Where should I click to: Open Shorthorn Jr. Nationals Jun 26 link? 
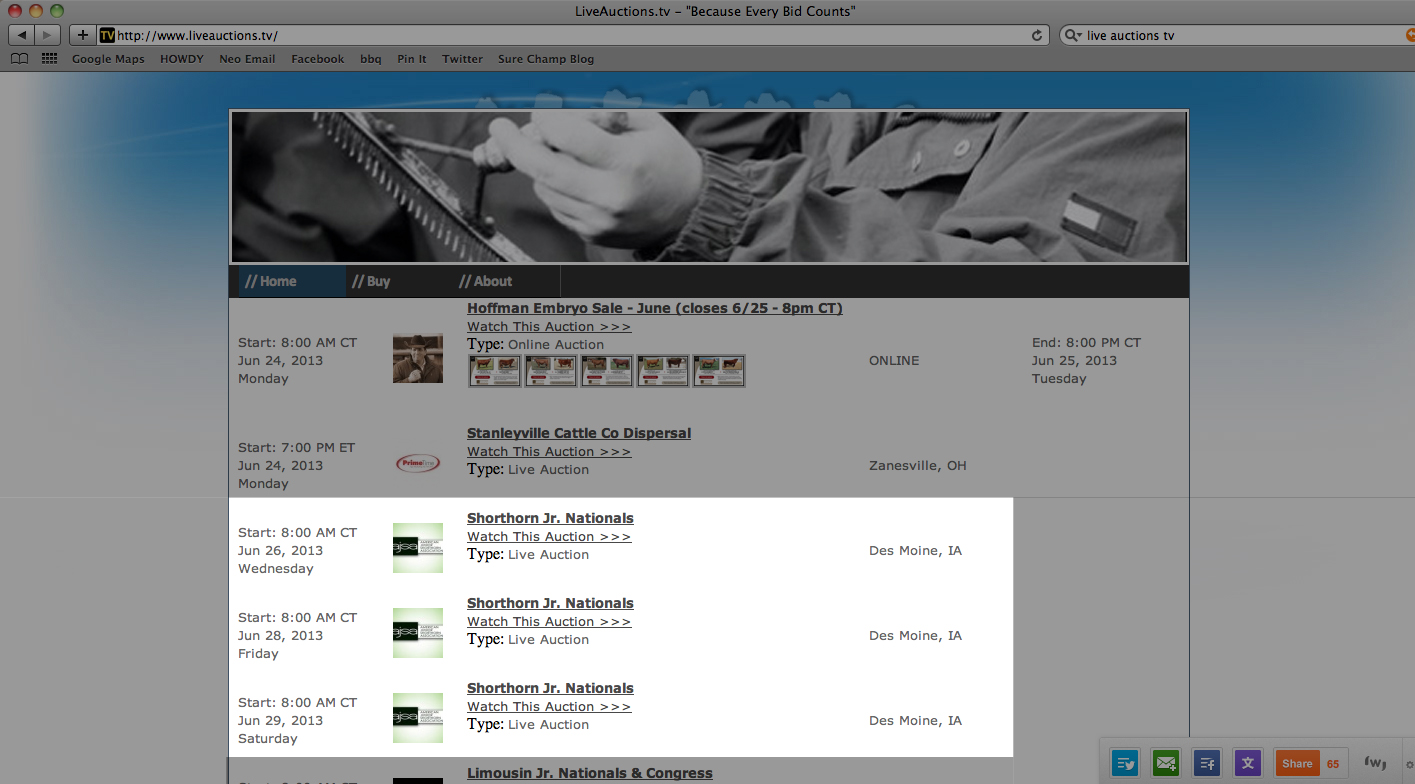pos(550,518)
